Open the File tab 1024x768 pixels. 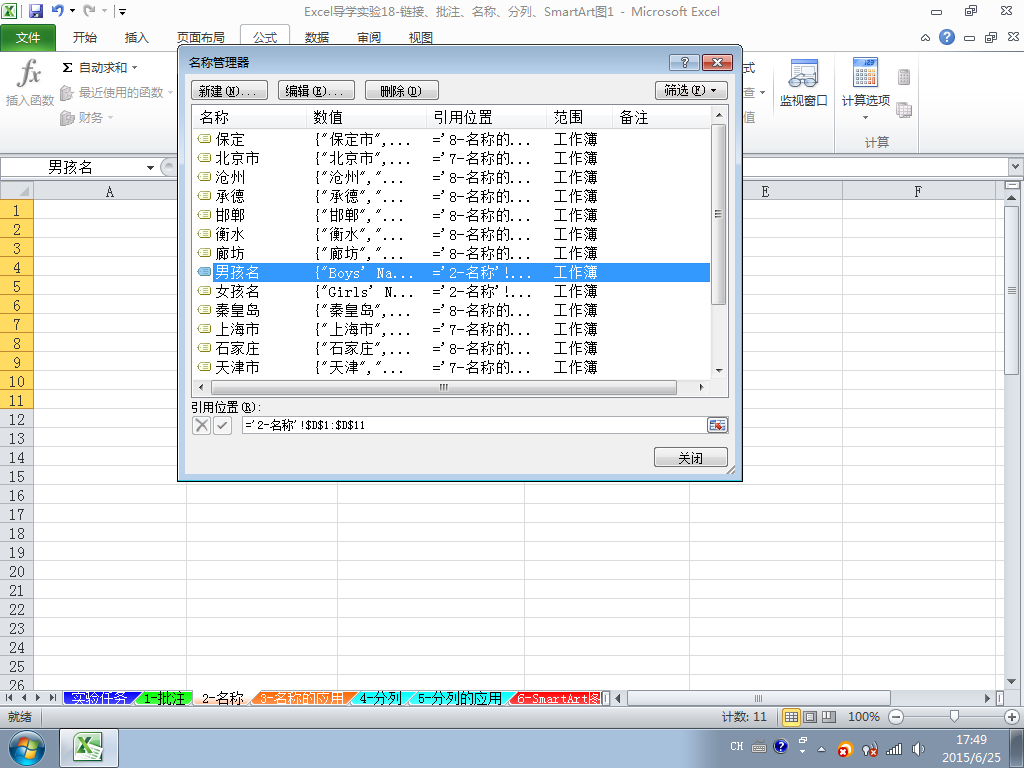pyautogui.click(x=28, y=37)
